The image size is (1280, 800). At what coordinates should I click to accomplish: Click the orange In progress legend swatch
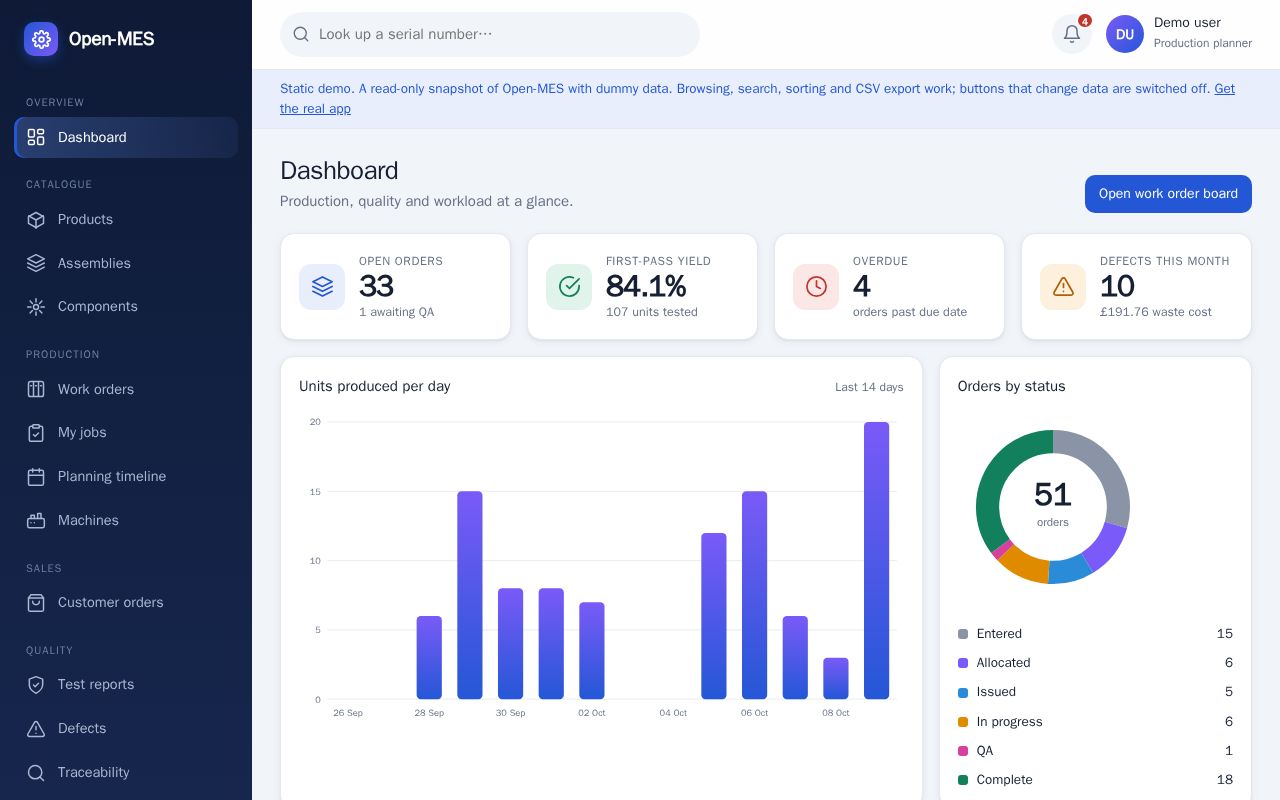(x=963, y=722)
